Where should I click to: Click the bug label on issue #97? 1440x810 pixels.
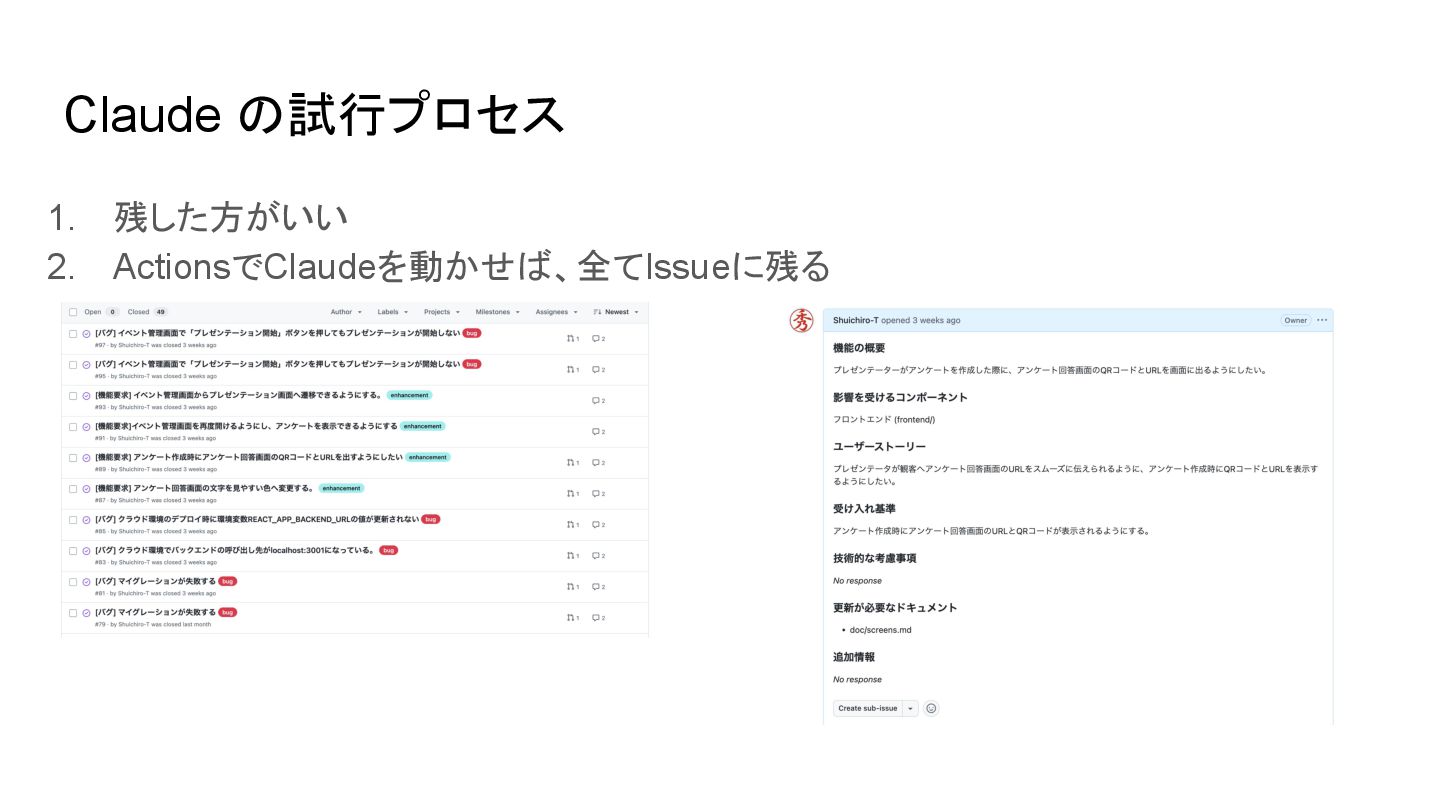[472, 333]
